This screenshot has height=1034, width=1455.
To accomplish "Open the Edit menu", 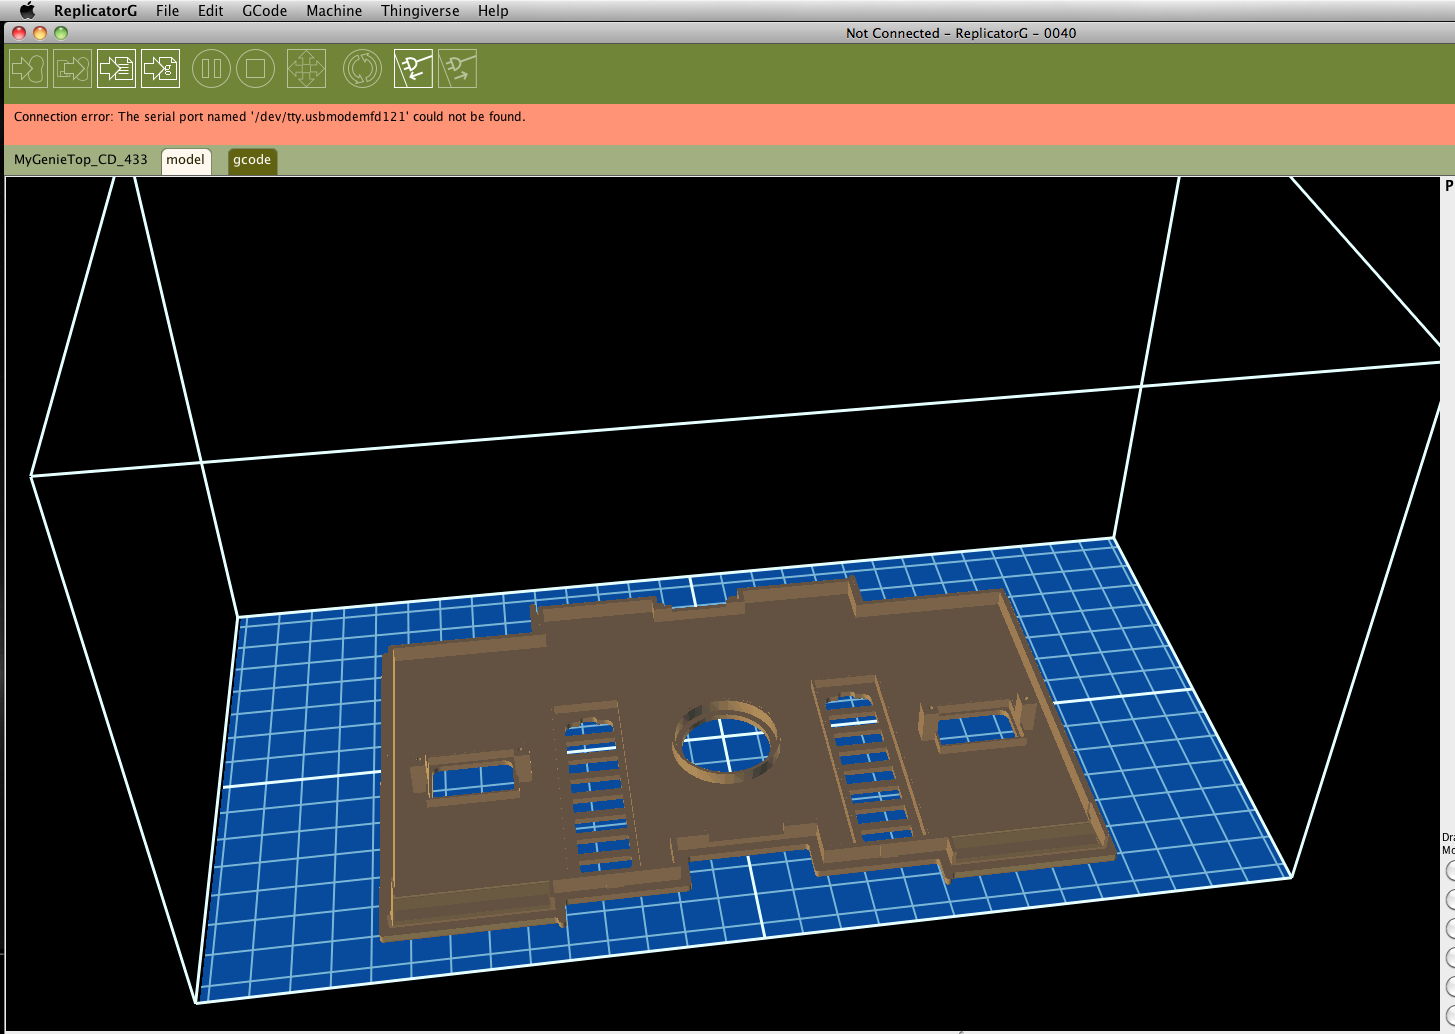I will point(211,10).
